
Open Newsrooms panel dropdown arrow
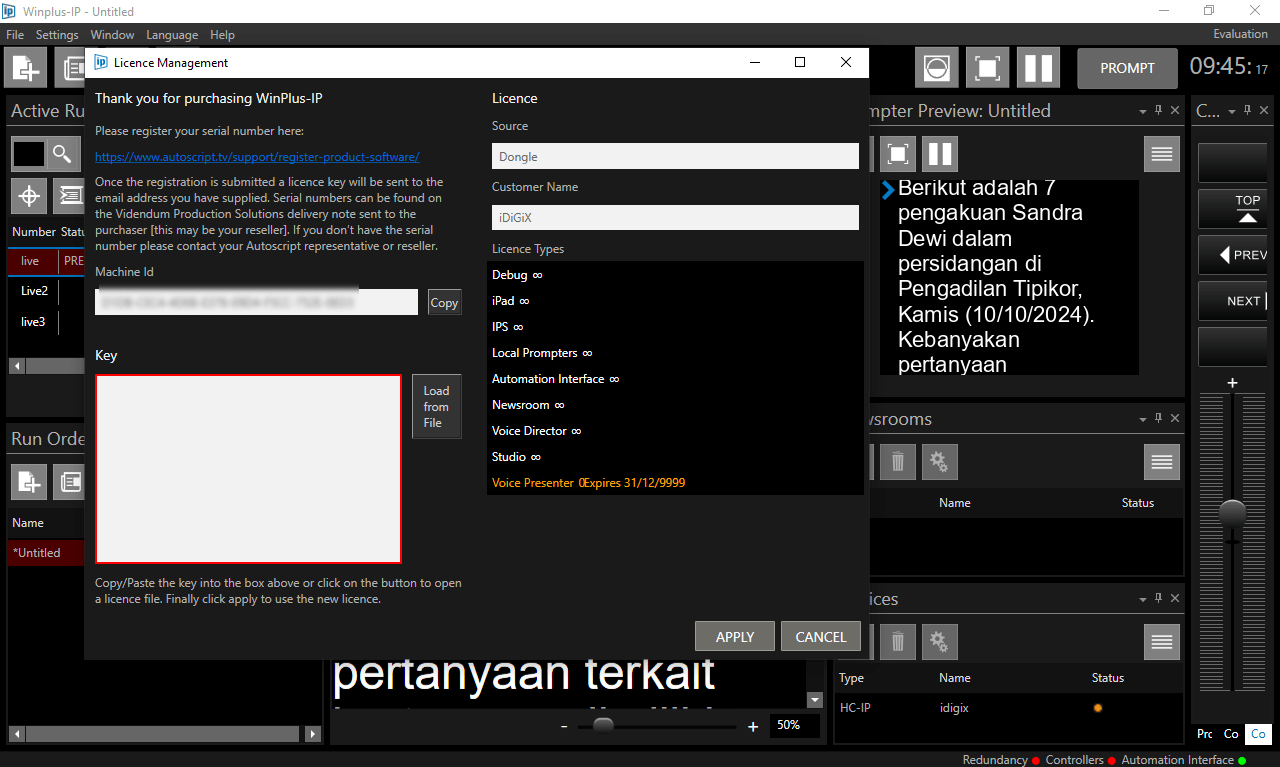(1143, 419)
